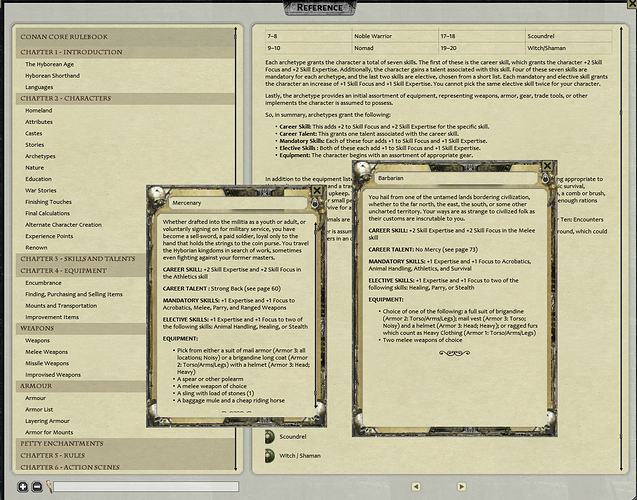The height and width of the screenshot is (500, 637).
Task: Go to previous page arrow
Action: [416, 486]
